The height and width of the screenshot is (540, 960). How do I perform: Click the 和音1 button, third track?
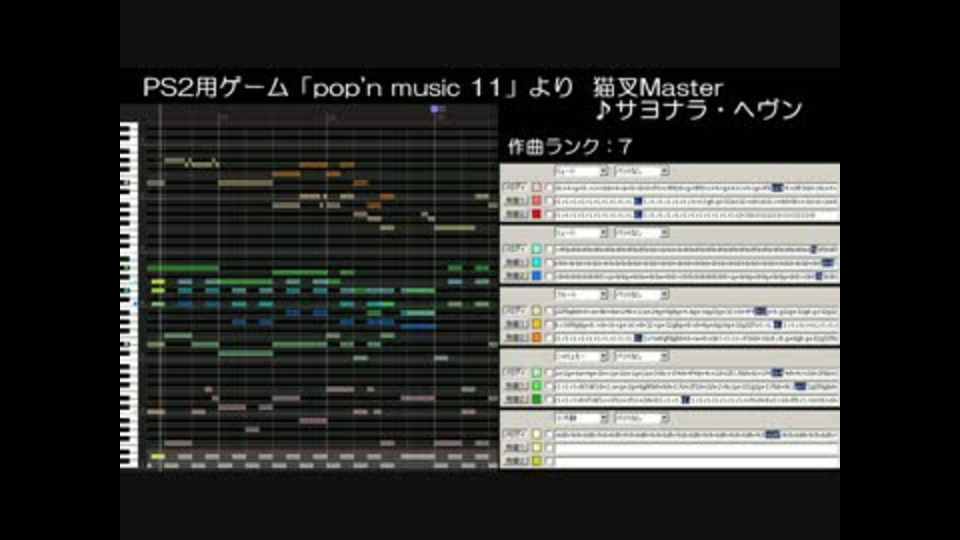(515, 324)
